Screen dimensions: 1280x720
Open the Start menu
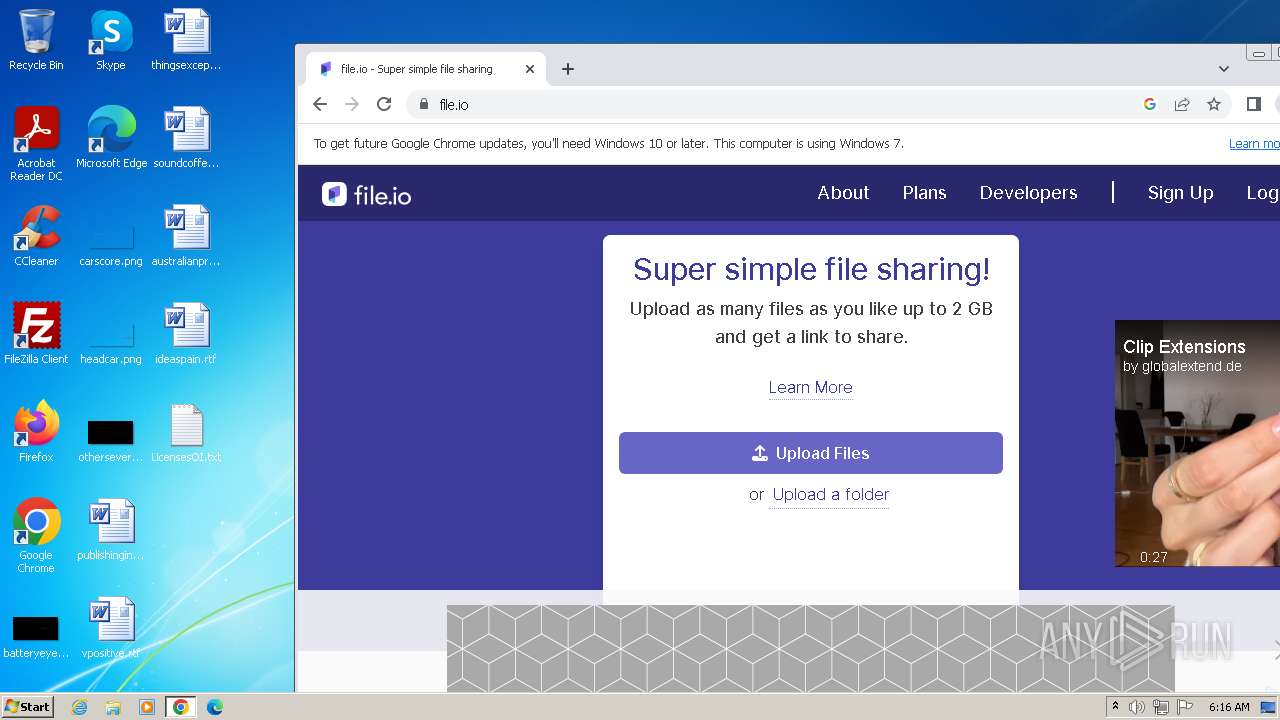tap(27, 707)
